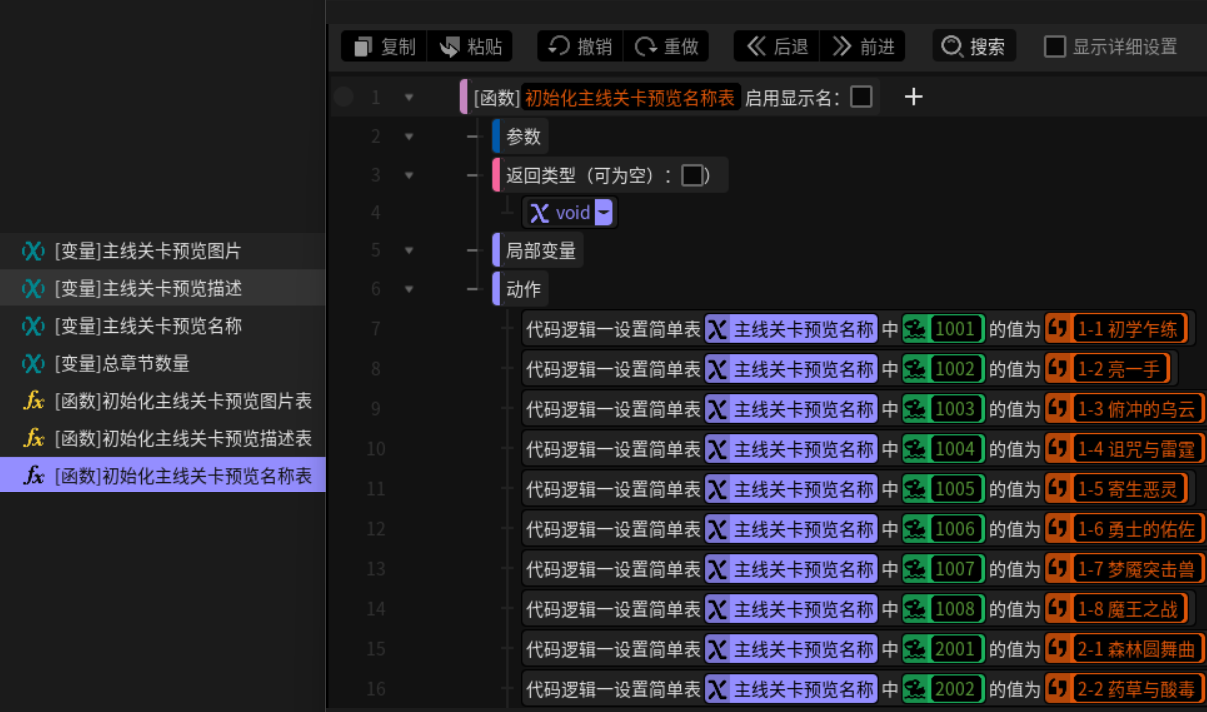Click the plus icon beside 启用显示名
The height and width of the screenshot is (712, 1207).
pos(913,97)
